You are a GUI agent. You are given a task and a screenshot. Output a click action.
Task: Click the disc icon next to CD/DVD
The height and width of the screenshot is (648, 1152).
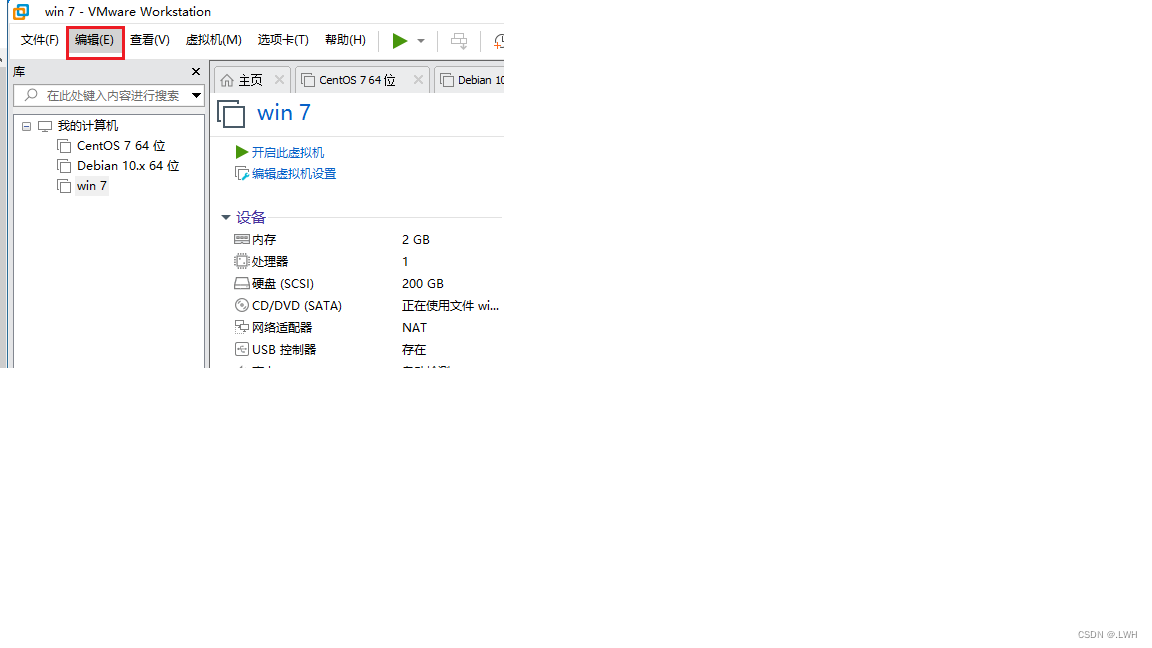(242, 305)
